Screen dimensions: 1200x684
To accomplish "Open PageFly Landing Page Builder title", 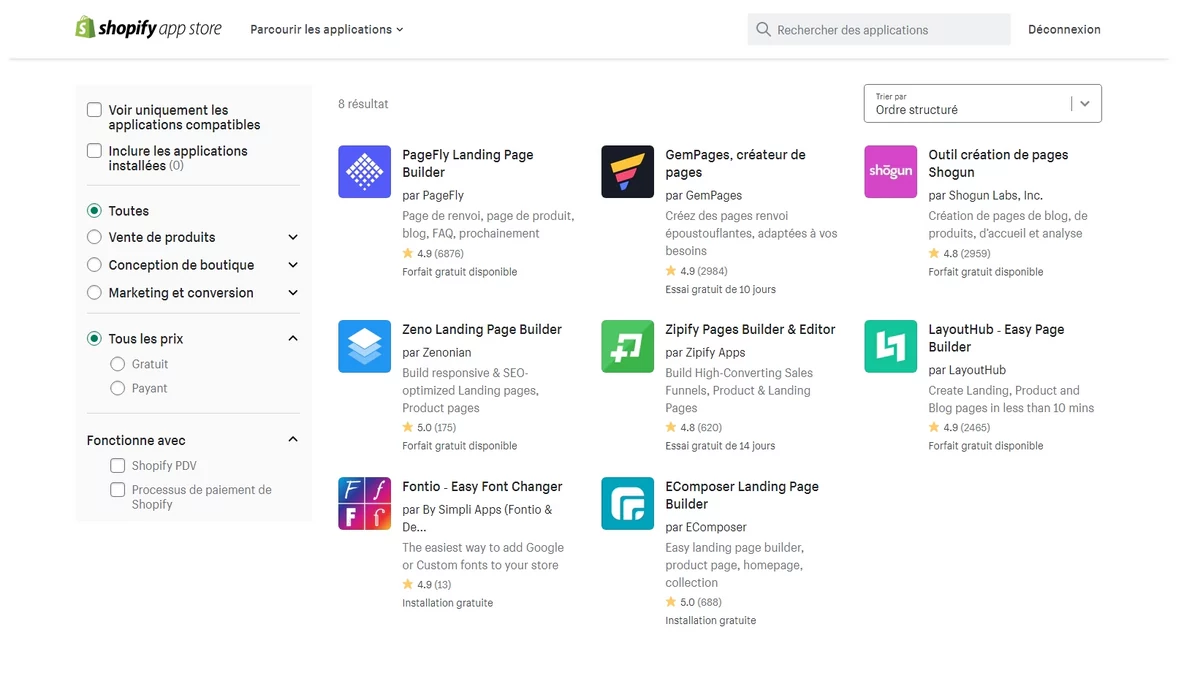I will click(468, 163).
